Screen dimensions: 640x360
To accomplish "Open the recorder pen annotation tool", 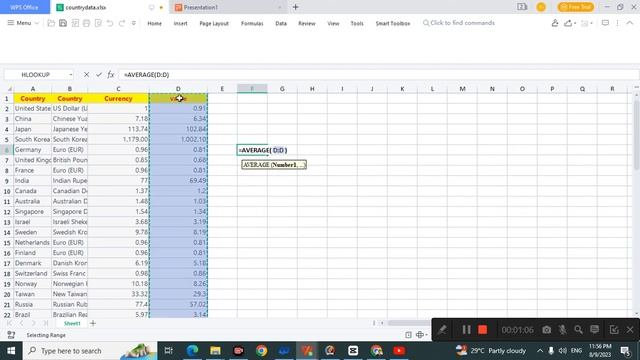I will [x=442, y=329].
